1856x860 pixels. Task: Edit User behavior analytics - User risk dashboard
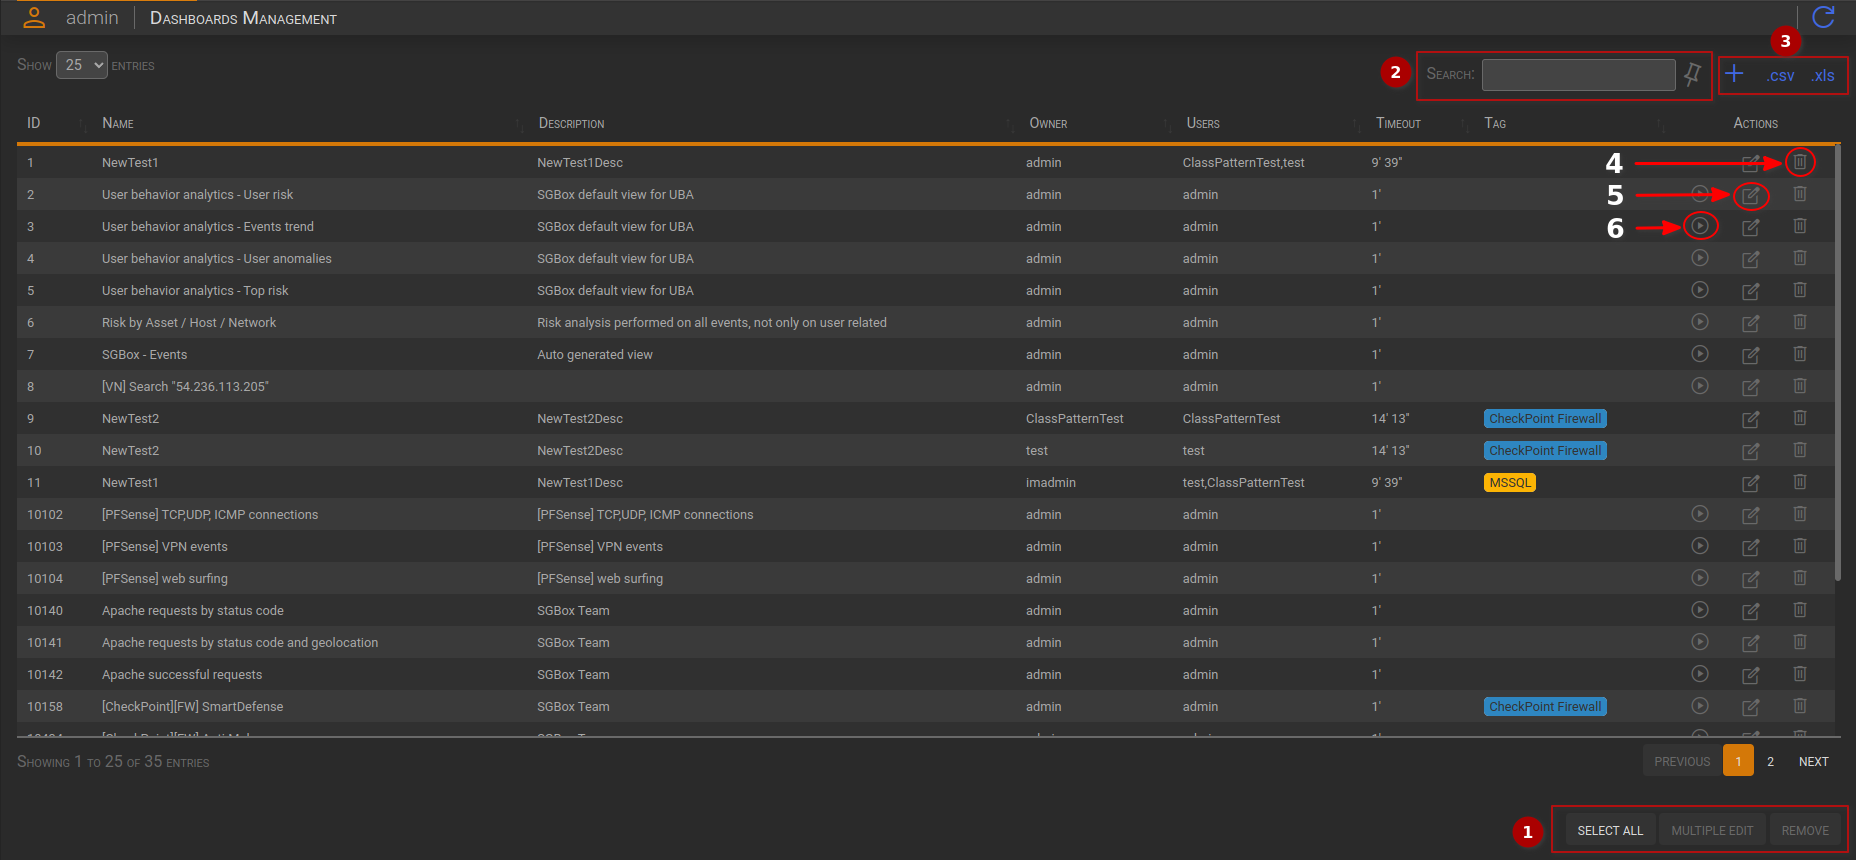coord(1750,195)
